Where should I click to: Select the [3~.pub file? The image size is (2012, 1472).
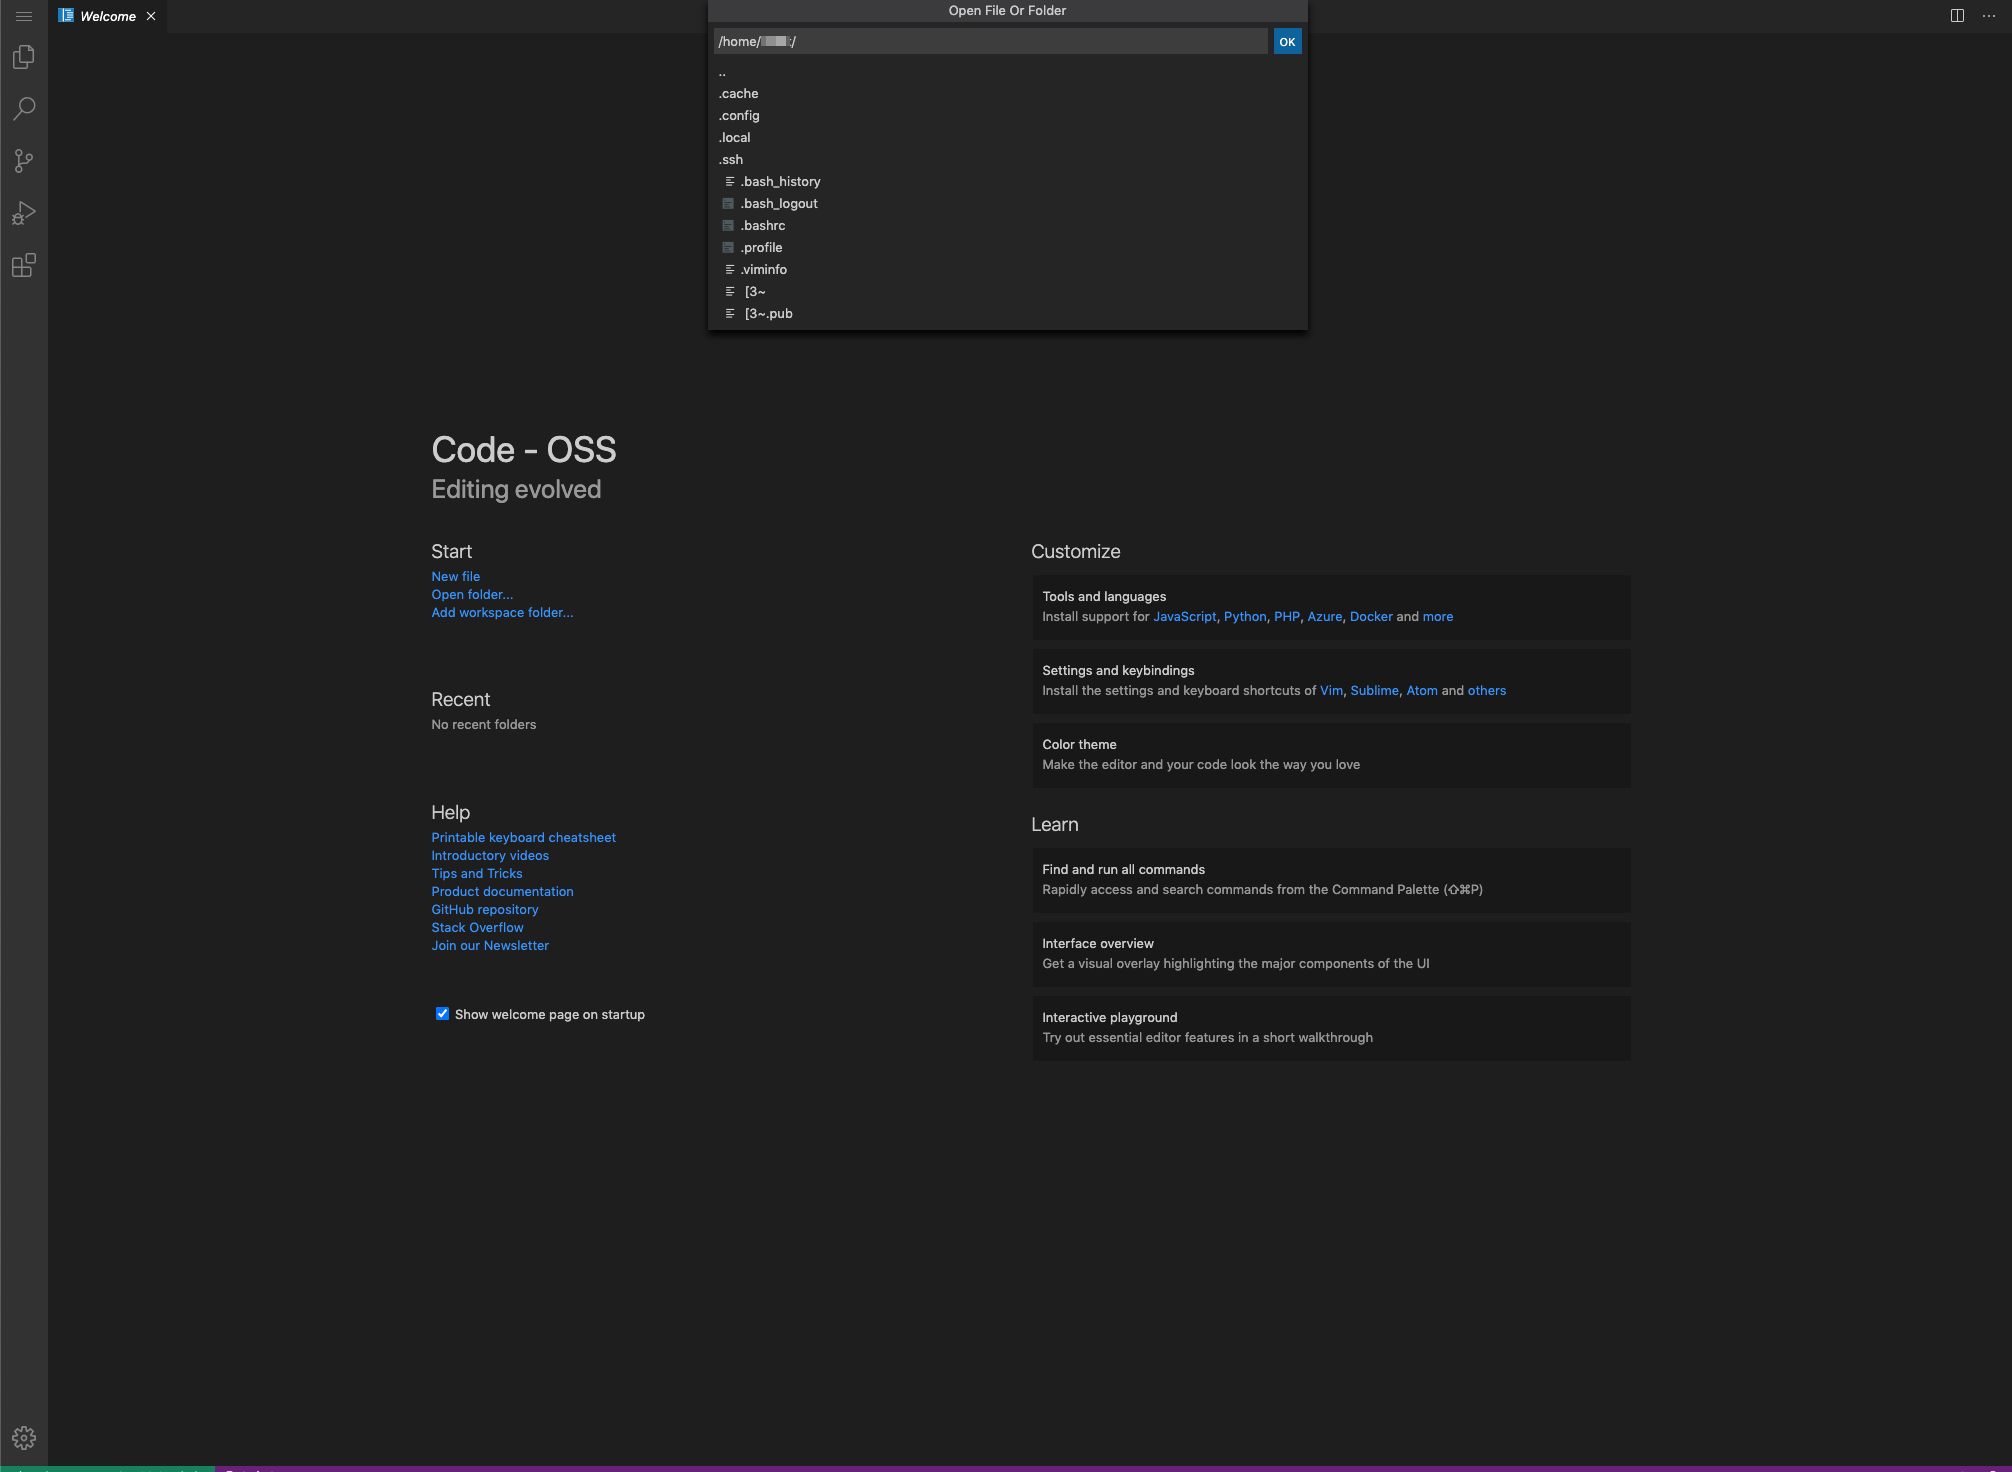pos(1007,314)
